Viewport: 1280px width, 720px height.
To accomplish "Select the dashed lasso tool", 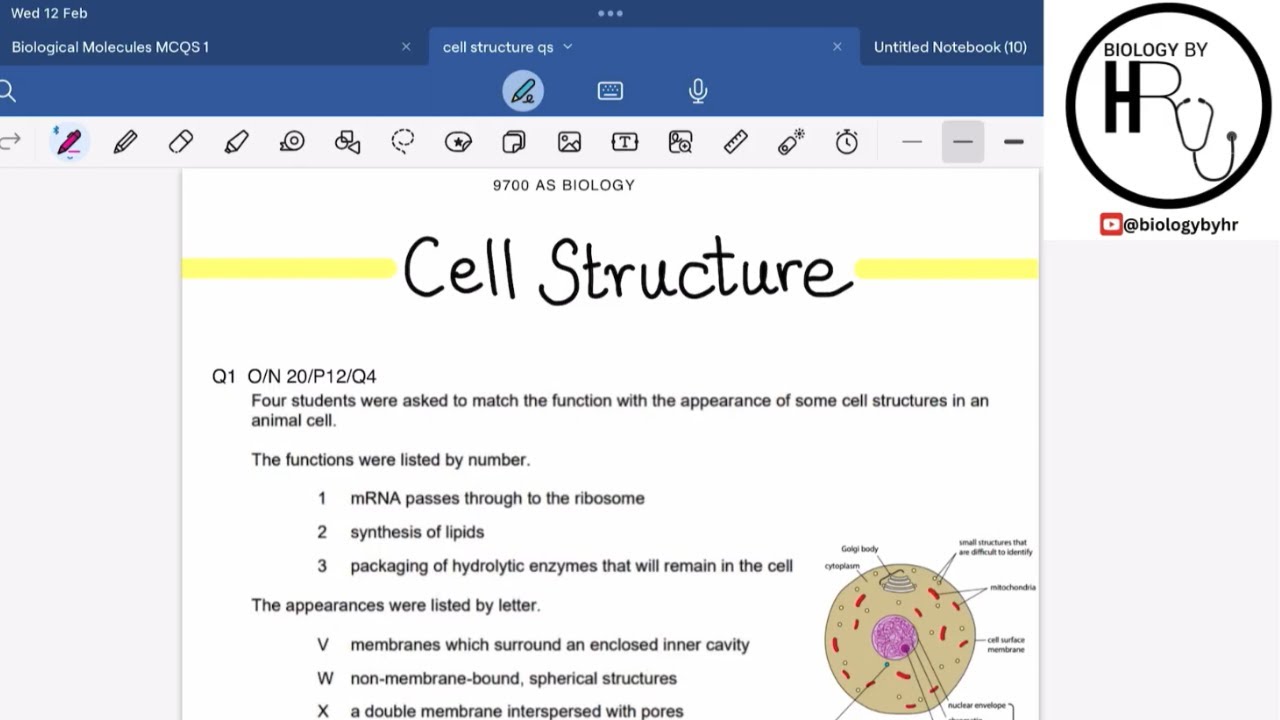I will [x=403, y=142].
